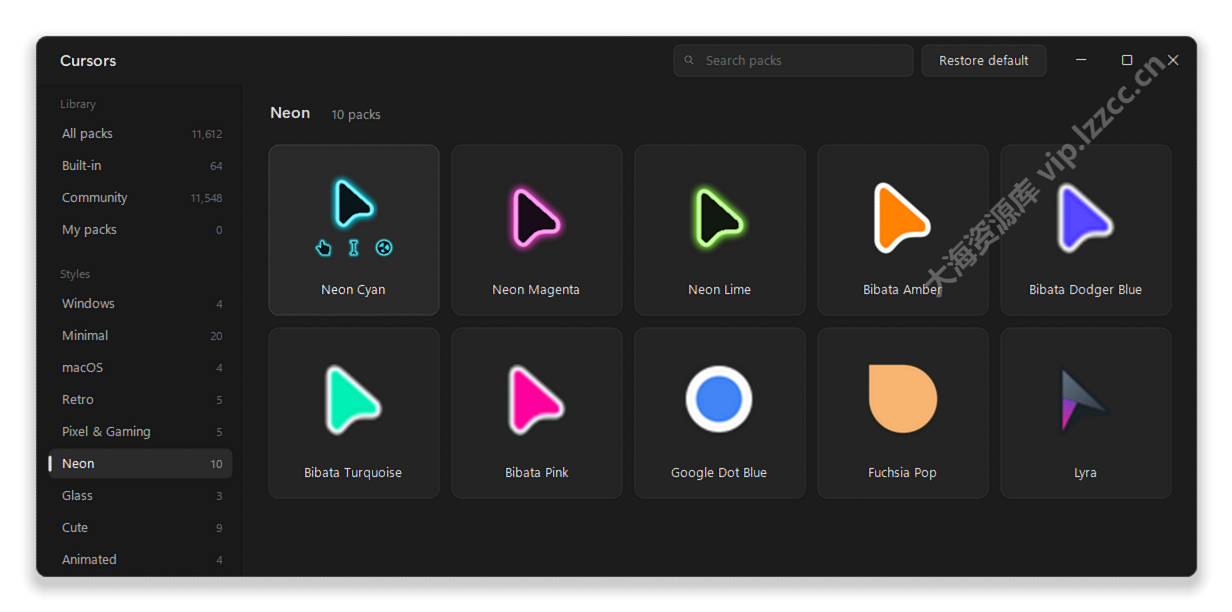The image size is (1232, 612).
Task: Click the Cursors window title
Action: point(88,61)
